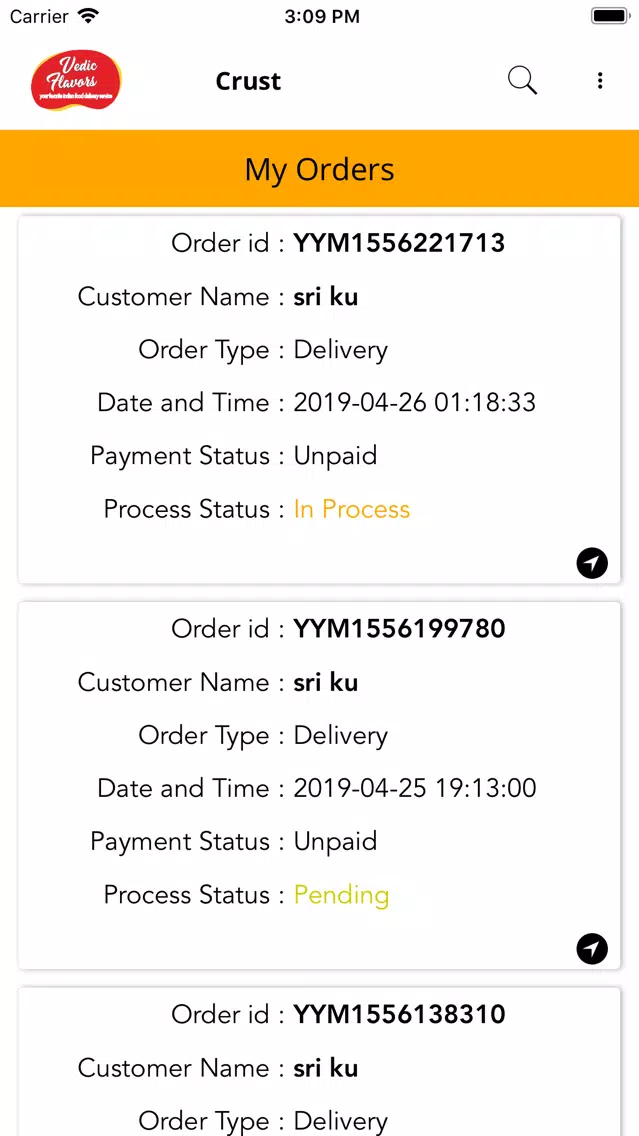Open order id YYM1556138310
This screenshot has width=639, height=1136.
(x=399, y=1015)
